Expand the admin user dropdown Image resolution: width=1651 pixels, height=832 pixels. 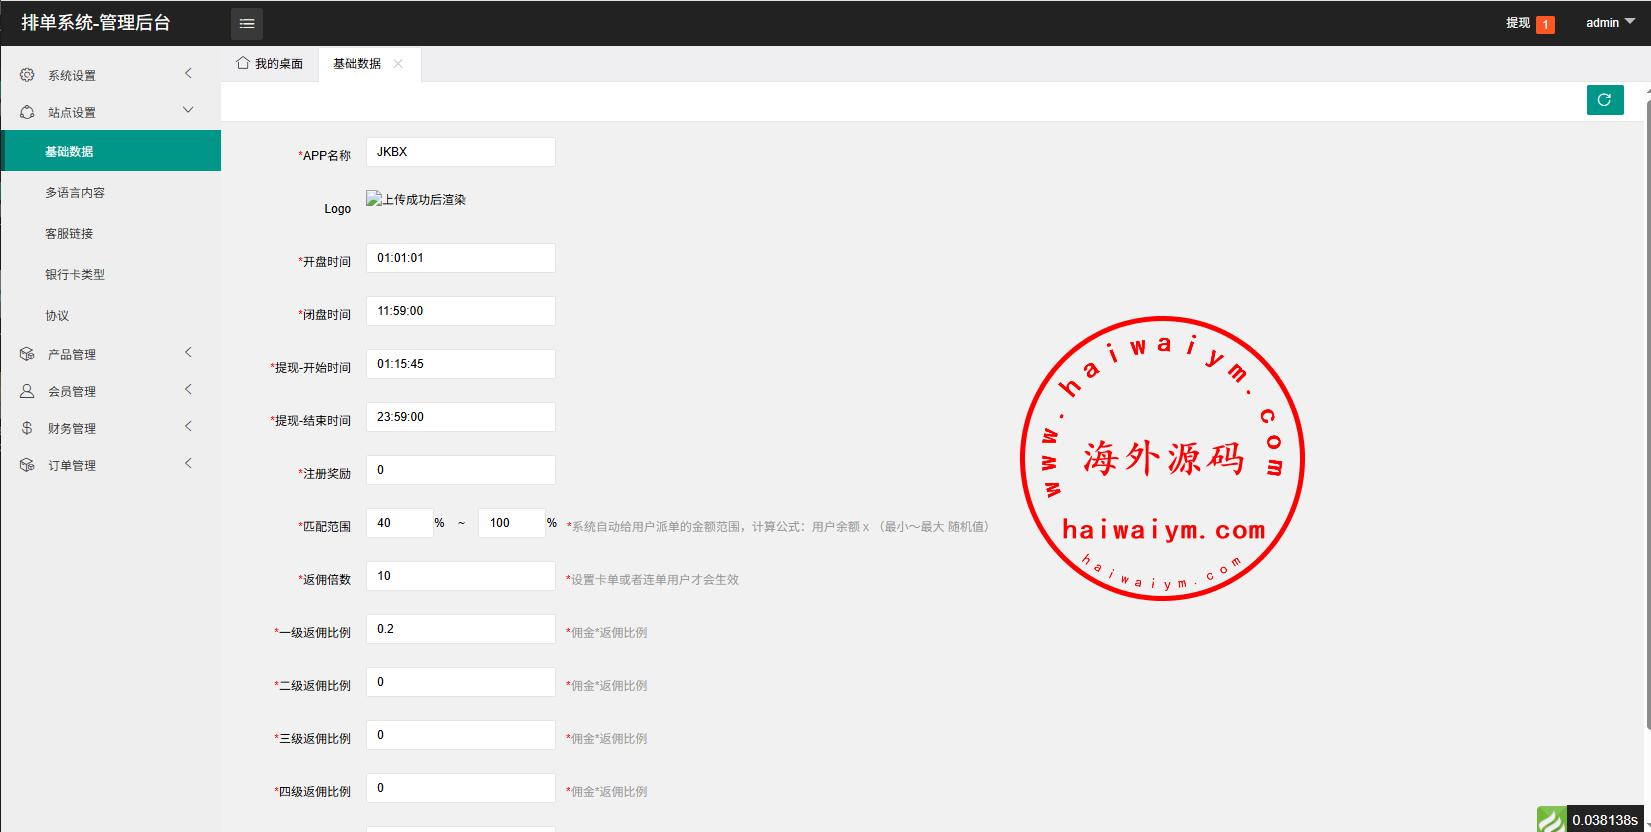[x=1609, y=23]
